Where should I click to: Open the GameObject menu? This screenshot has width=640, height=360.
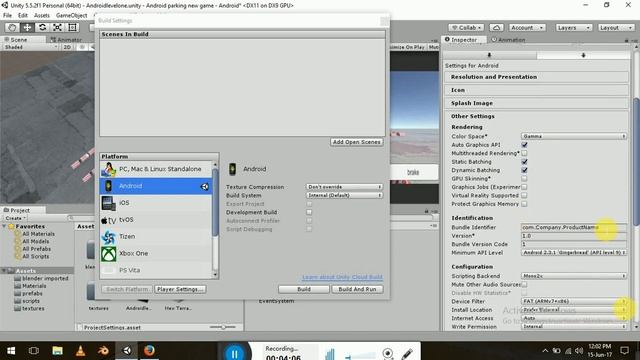[x=71, y=15]
